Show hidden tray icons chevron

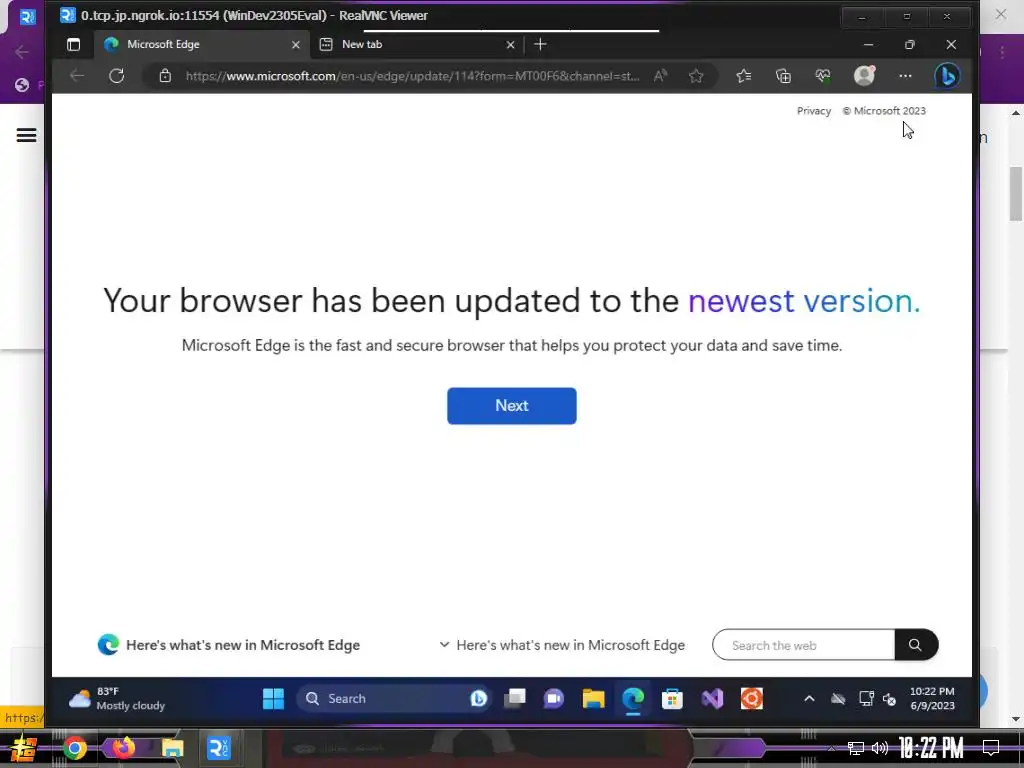[x=809, y=699]
